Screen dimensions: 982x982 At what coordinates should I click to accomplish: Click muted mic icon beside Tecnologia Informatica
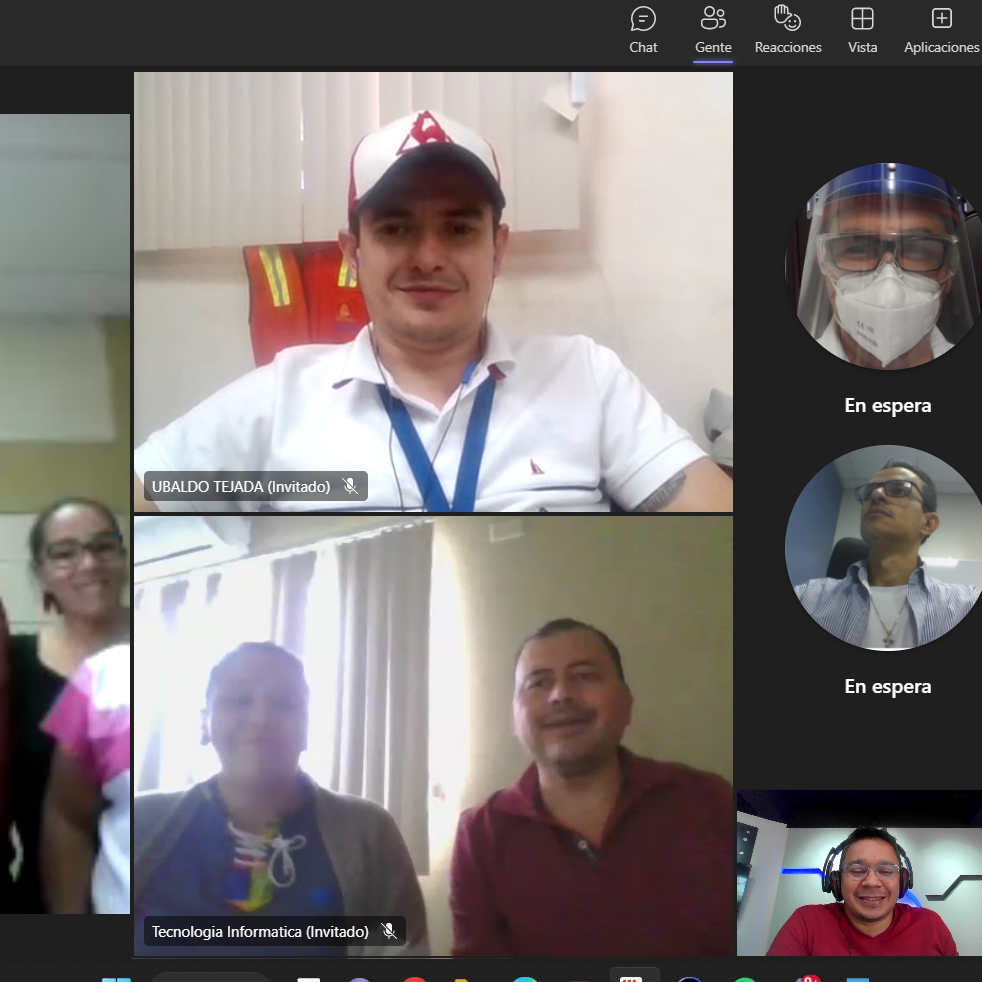pos(389,932)
